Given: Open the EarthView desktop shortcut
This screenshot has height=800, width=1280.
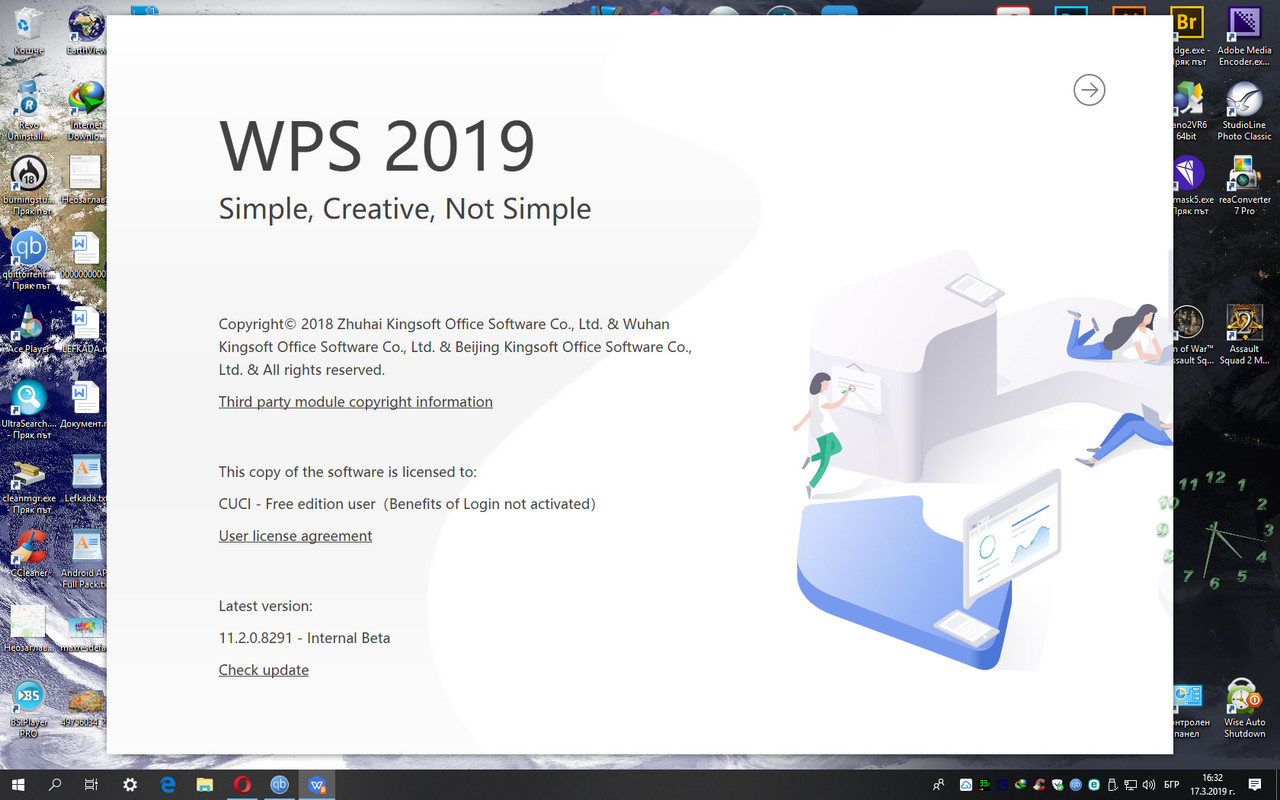Looking at the screenshot, I should [86, 30].
